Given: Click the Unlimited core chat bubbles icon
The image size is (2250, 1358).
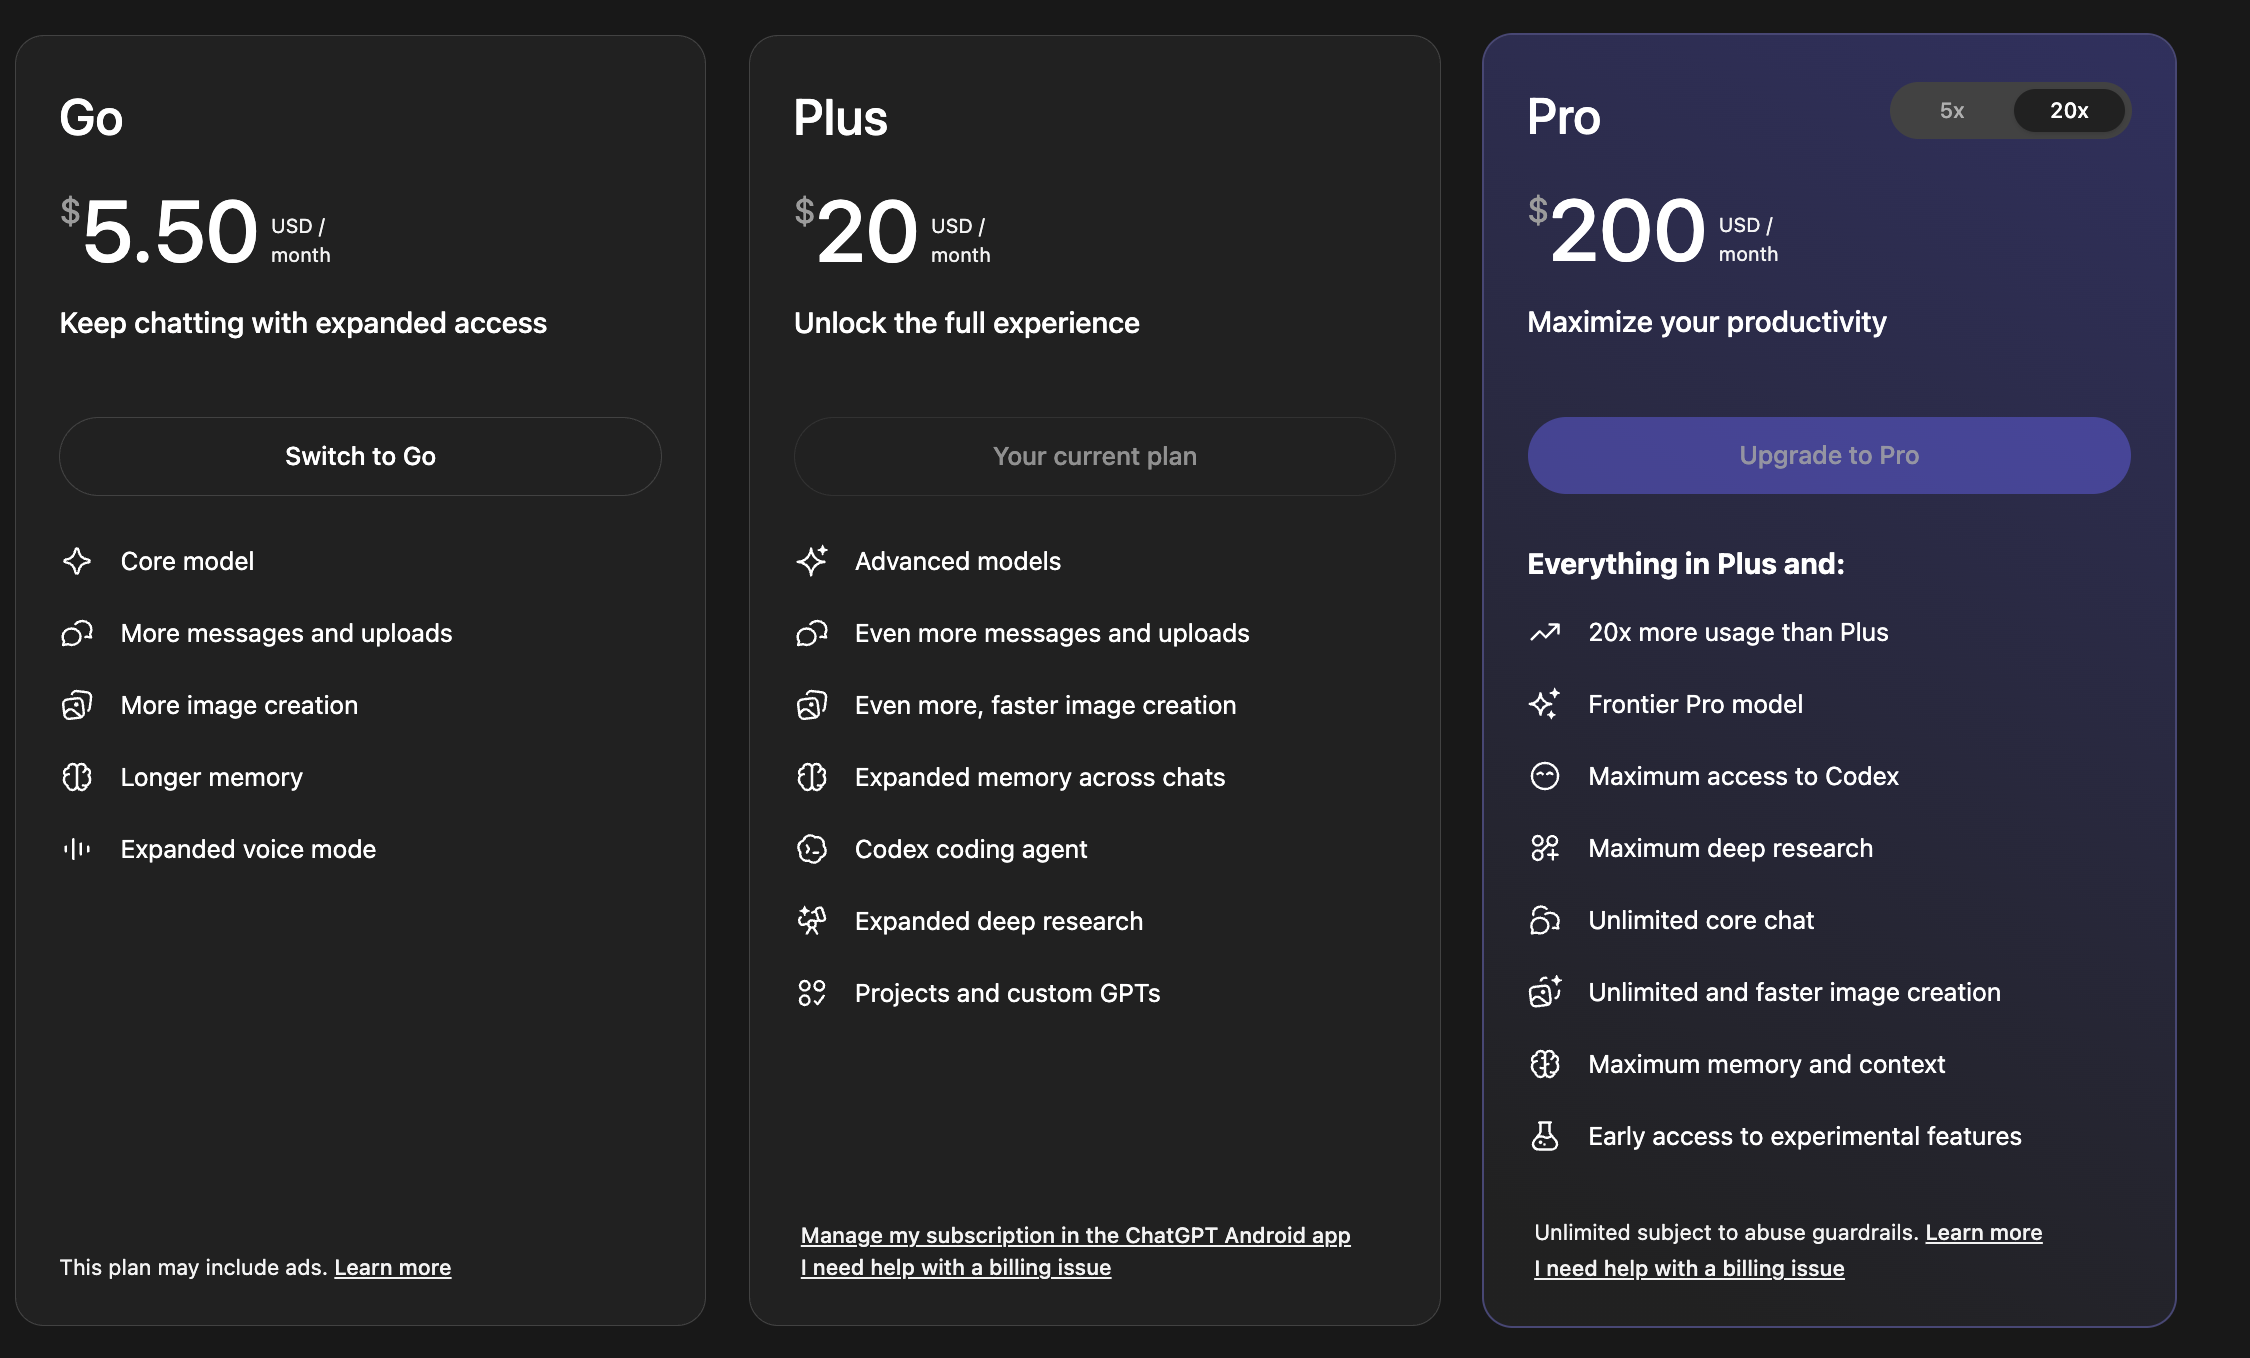Looking at the screenshot, I should pos(1544,920).
